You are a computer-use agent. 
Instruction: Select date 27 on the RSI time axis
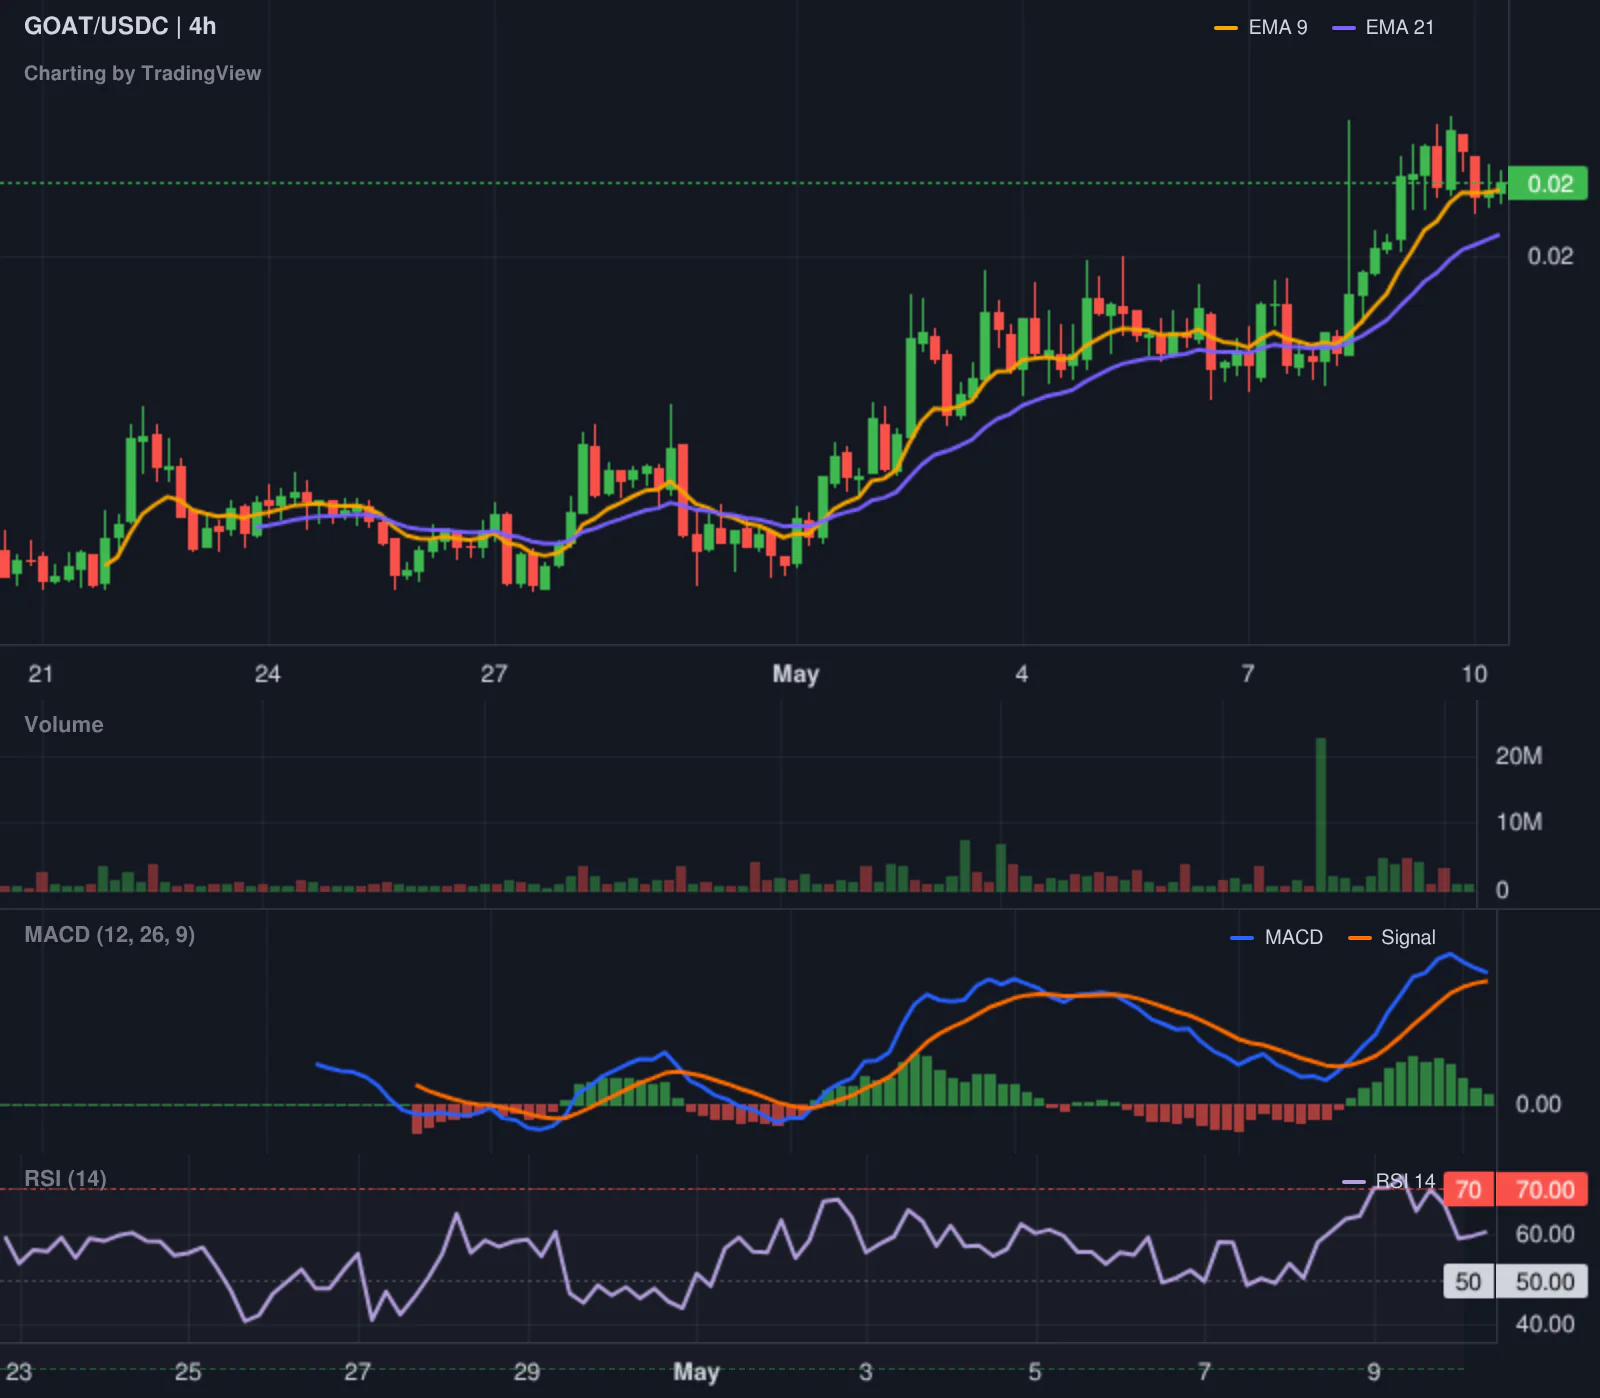point(357,1372)
